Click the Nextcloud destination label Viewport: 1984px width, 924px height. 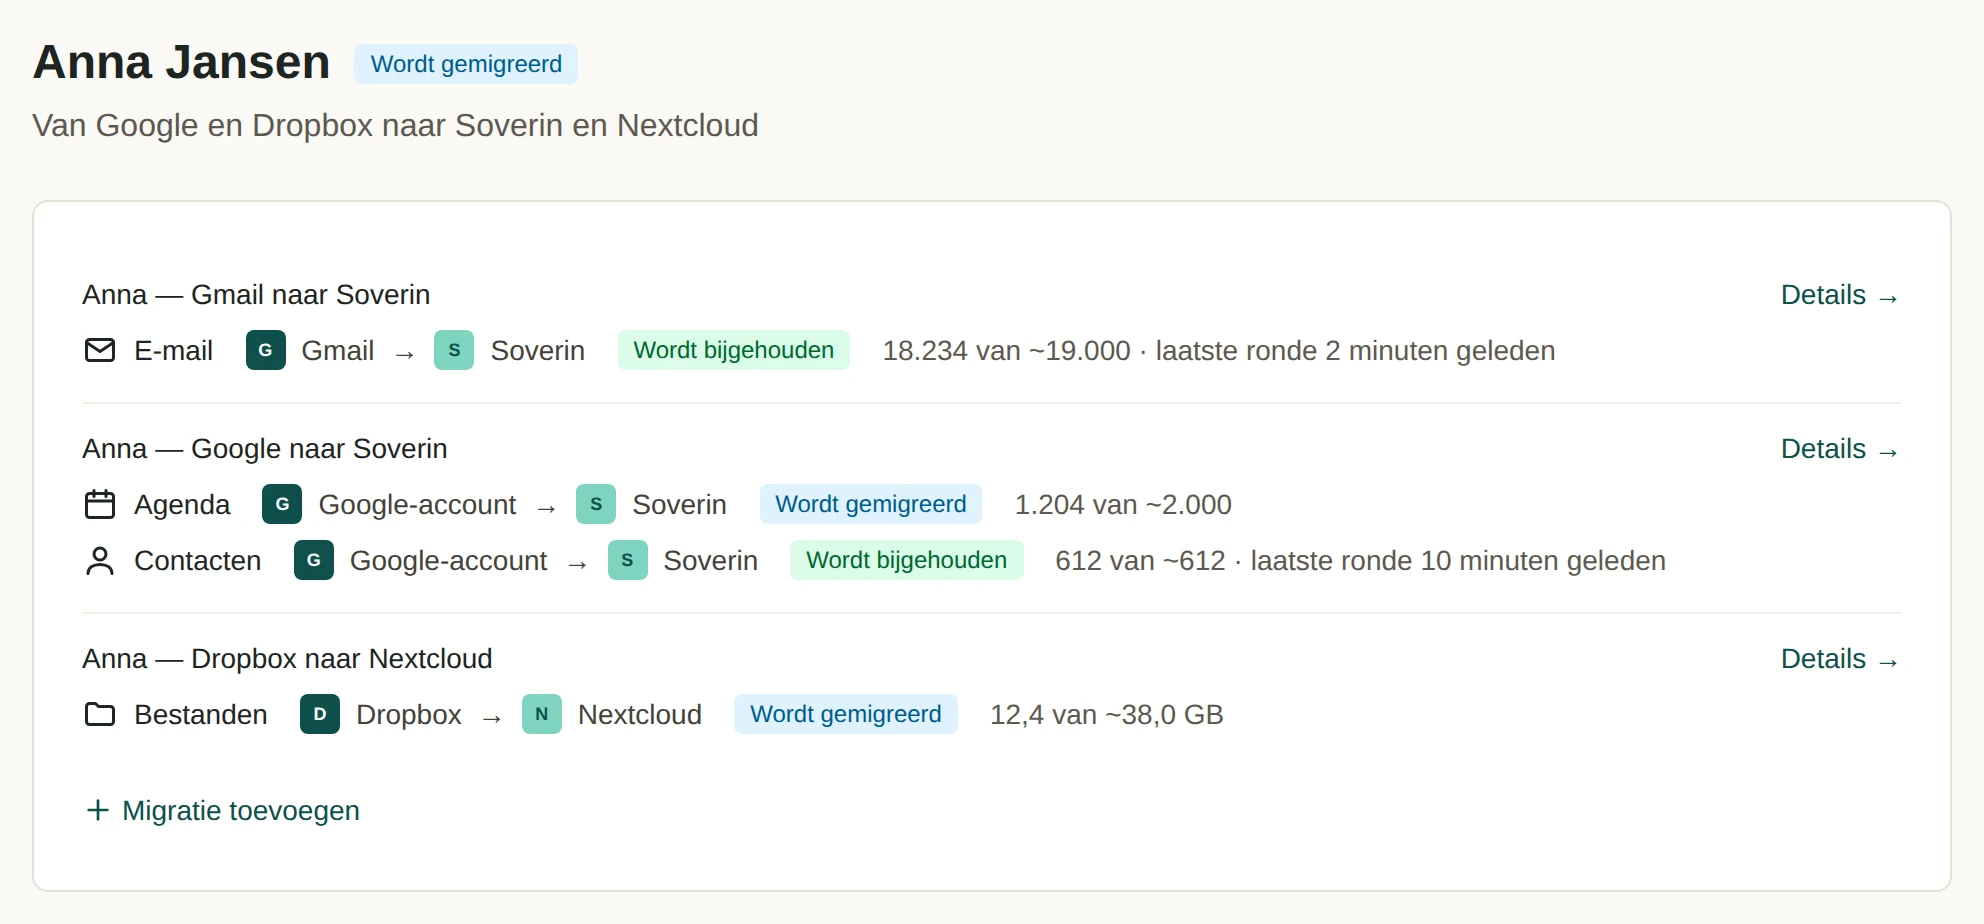tap(640, 715)
